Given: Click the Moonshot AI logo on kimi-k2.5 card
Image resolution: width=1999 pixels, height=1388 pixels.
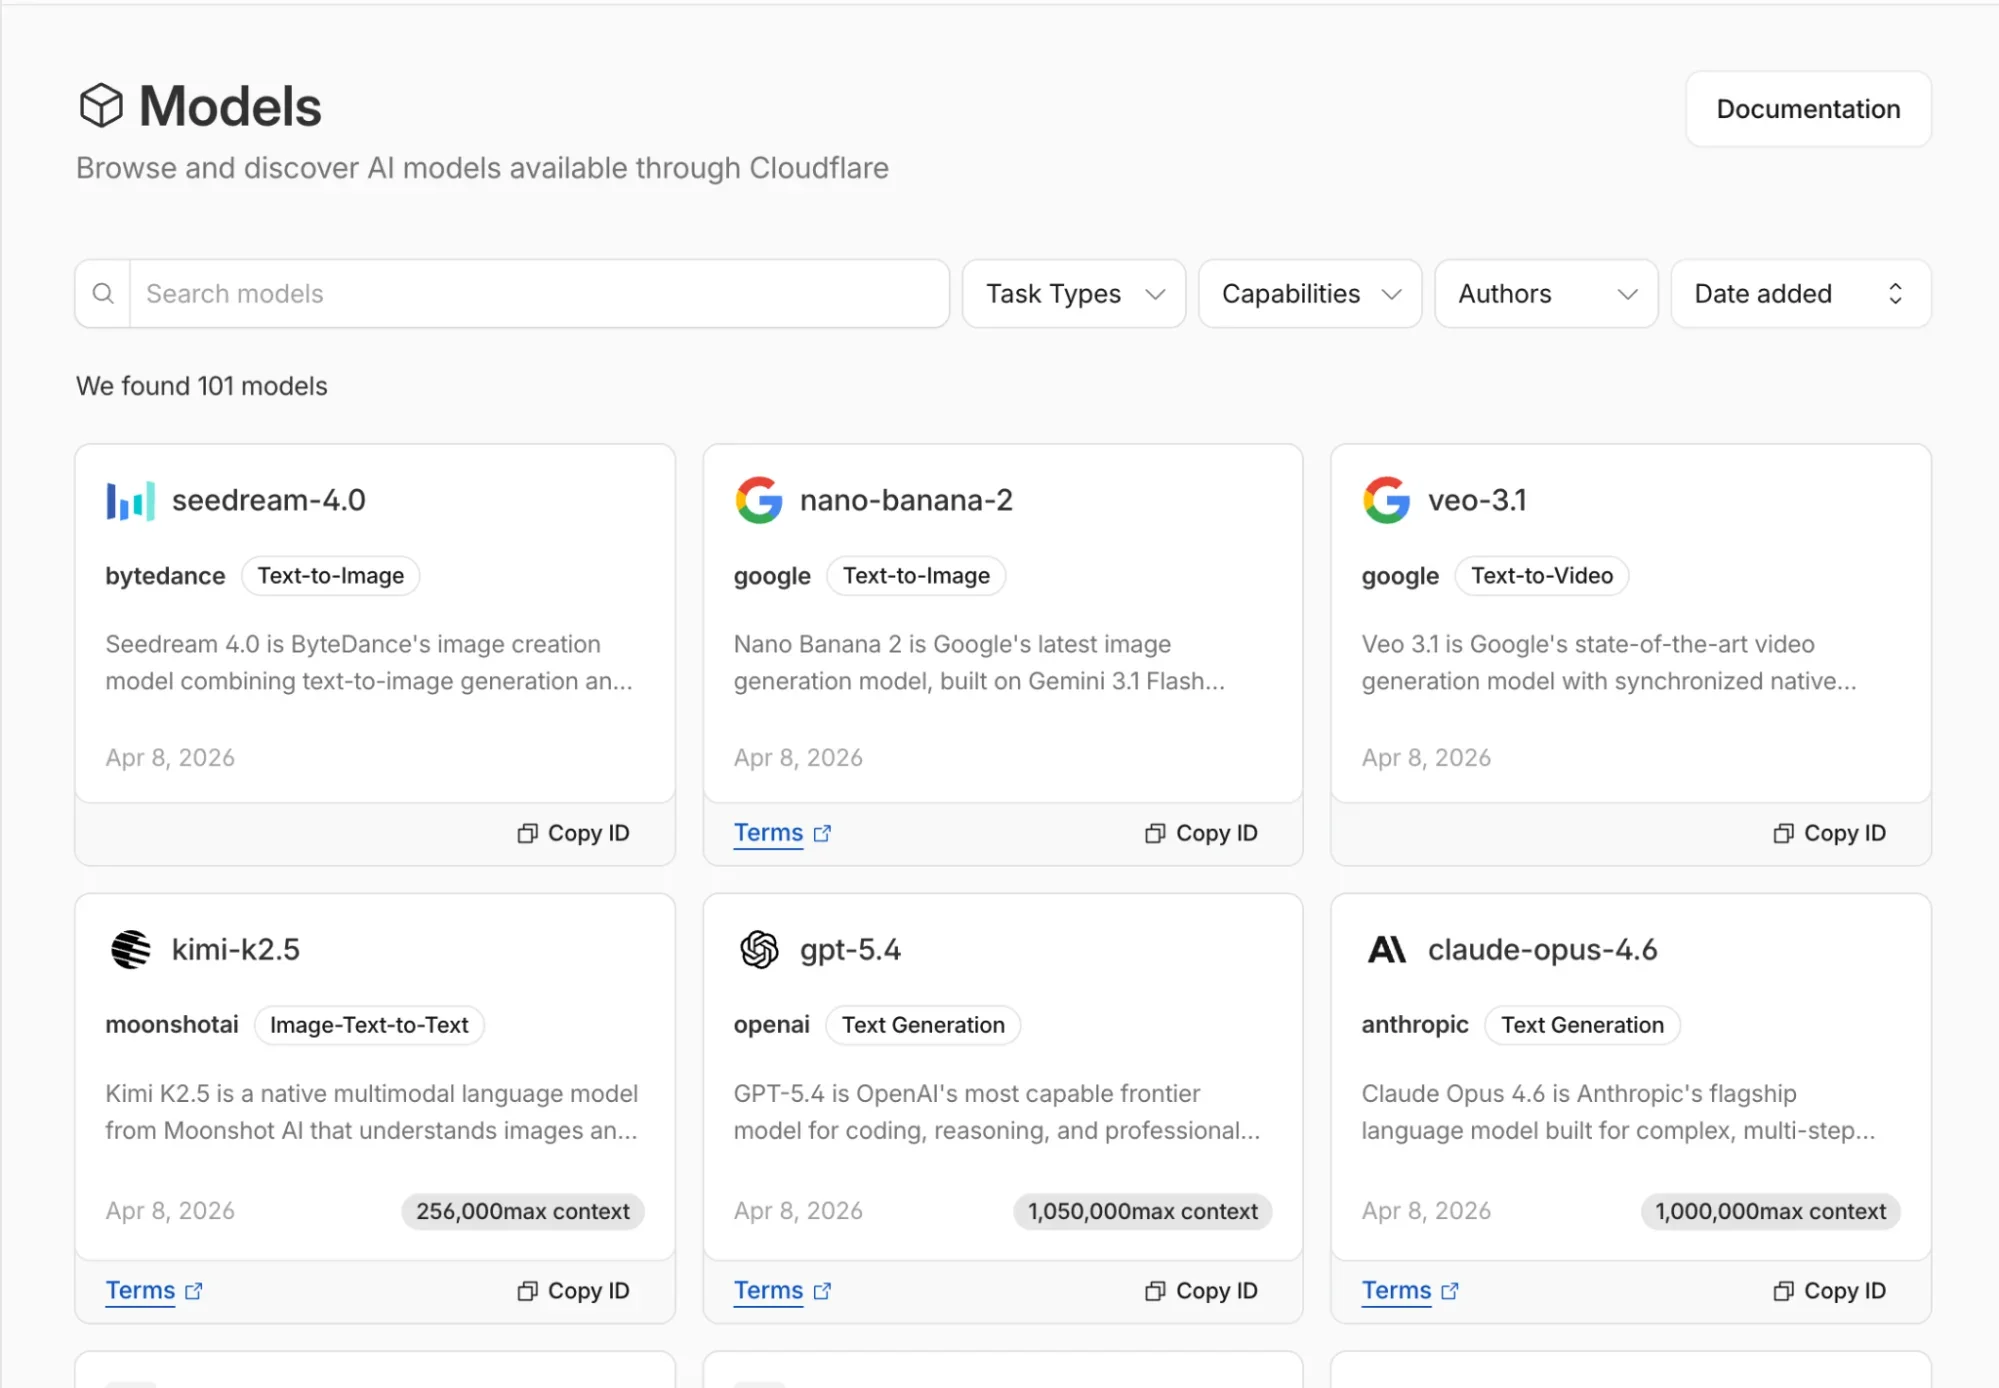Looking at the screenshot, I should 130,949.
